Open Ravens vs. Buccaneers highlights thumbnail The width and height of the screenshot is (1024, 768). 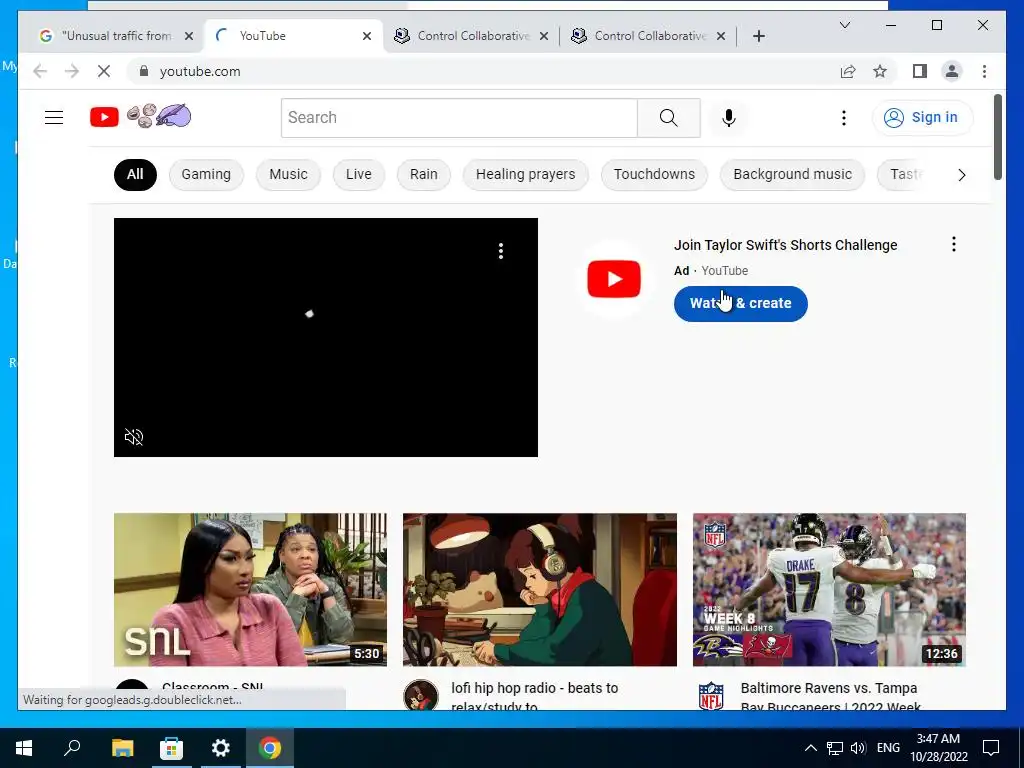click(829, 590)
